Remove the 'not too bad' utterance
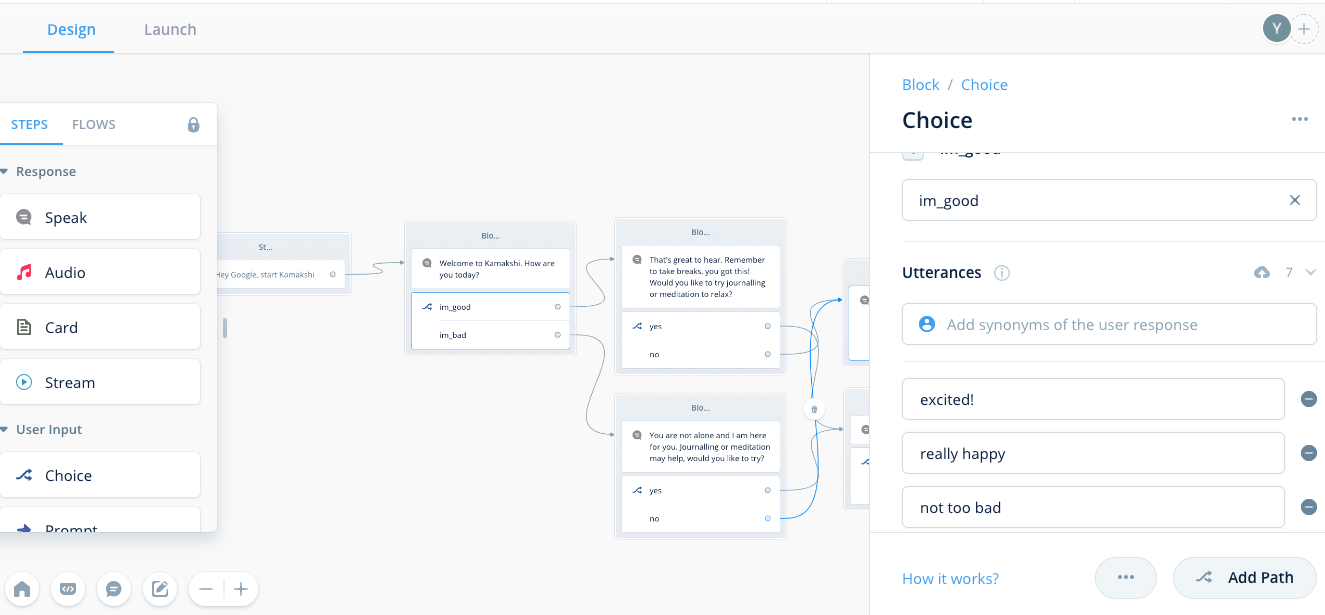The image size is (1325, 615). (1308, 507)
